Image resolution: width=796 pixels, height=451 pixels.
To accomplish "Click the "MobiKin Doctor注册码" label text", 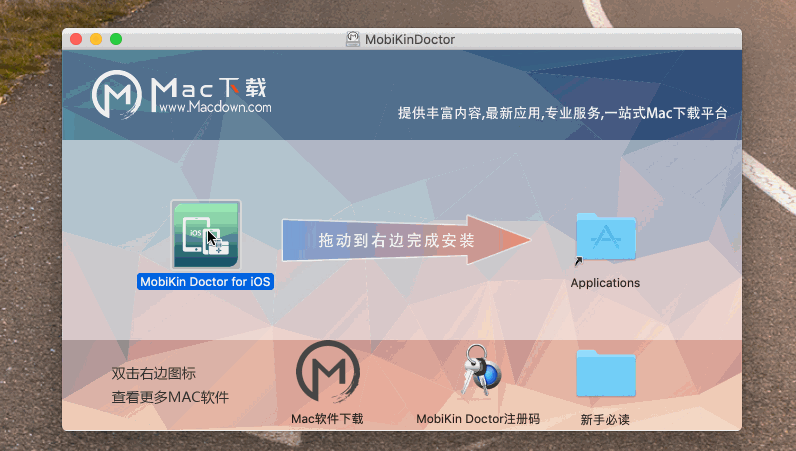I will point(478,419).
